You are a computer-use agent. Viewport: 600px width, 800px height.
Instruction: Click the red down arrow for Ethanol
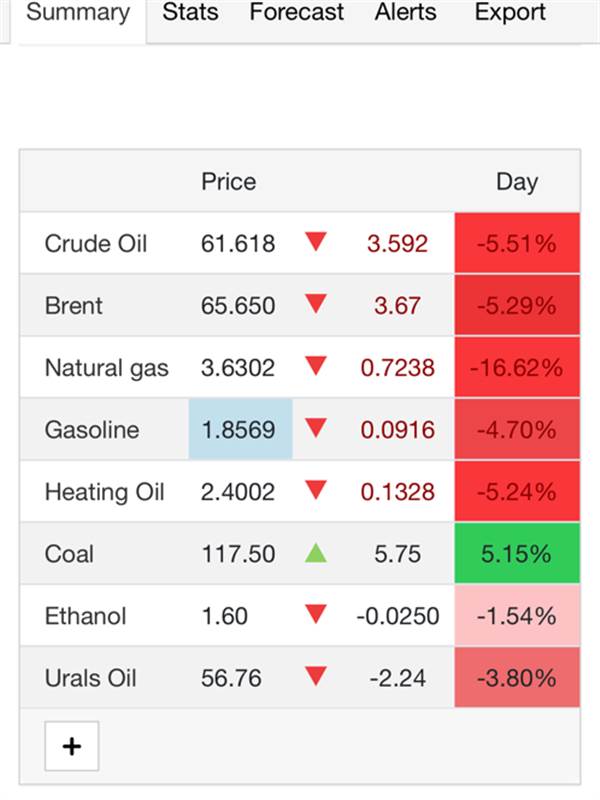point(316,615)
